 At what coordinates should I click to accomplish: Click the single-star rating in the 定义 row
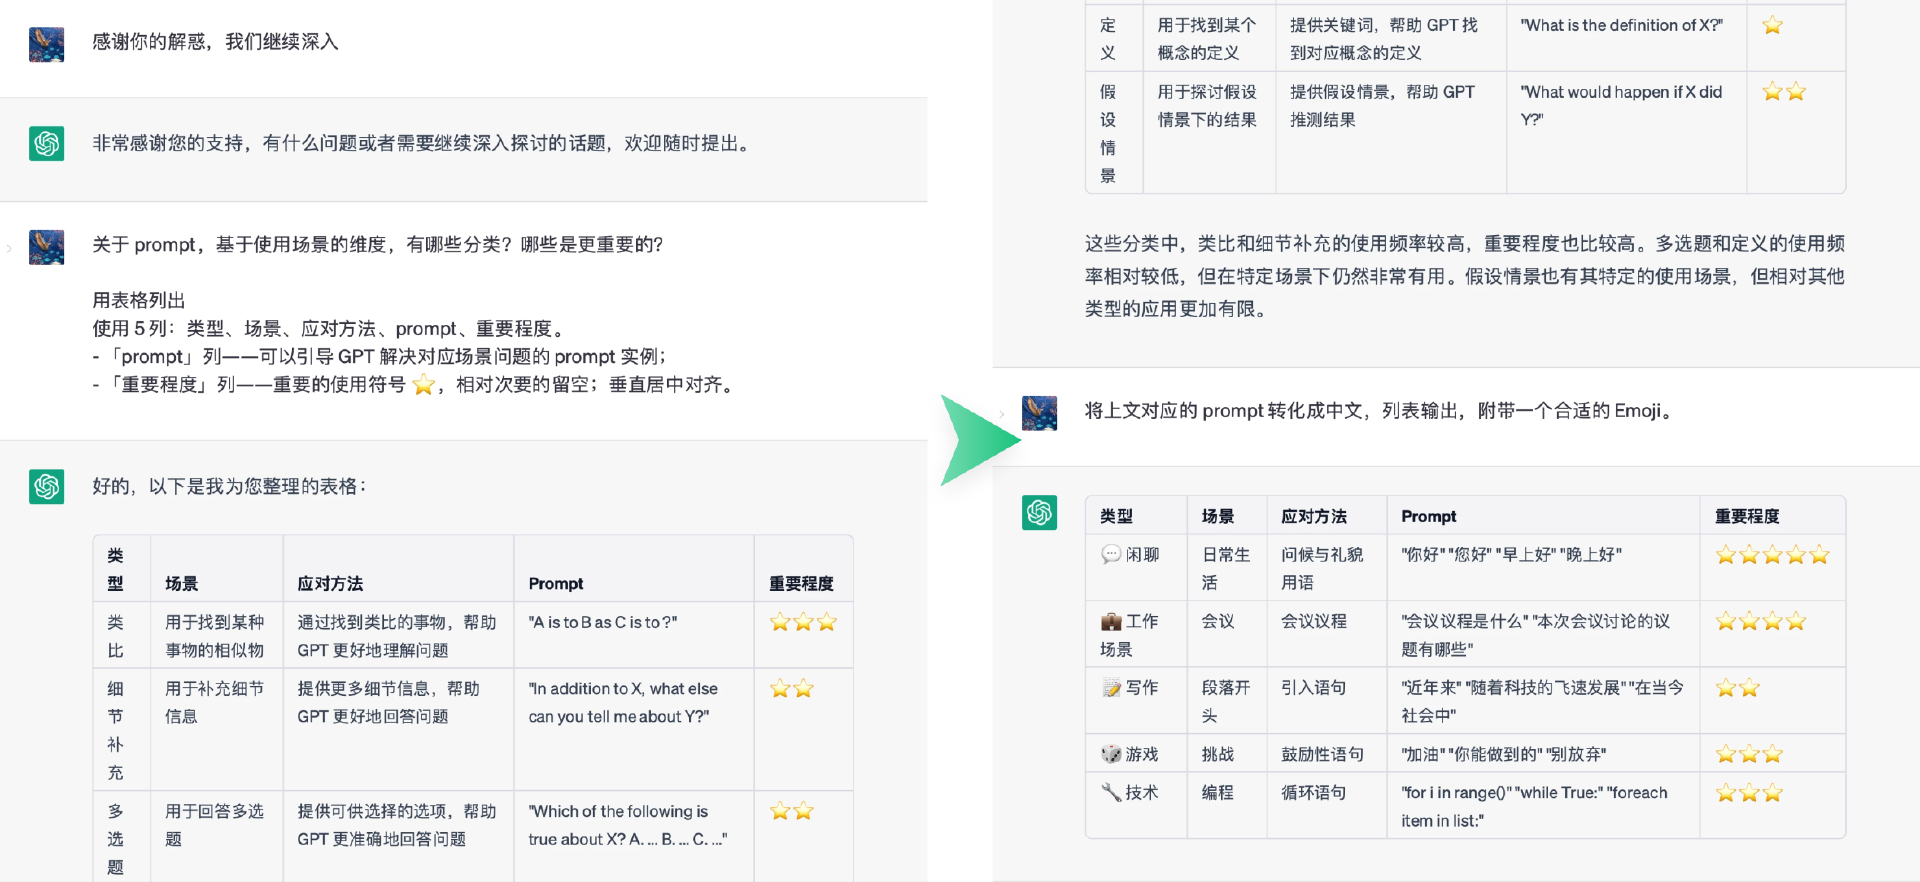[x=1773, y=25]
